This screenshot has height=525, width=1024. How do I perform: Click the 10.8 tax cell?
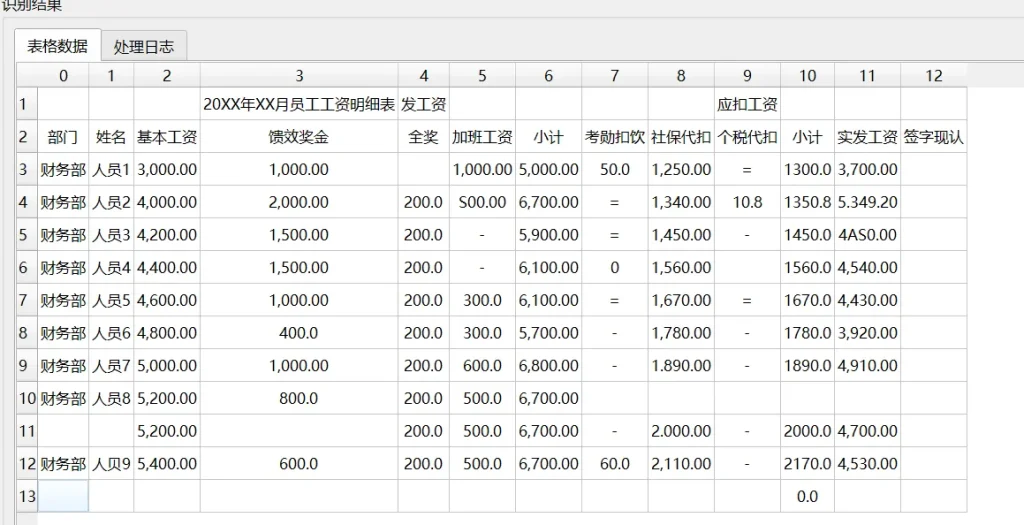[747, 202]
